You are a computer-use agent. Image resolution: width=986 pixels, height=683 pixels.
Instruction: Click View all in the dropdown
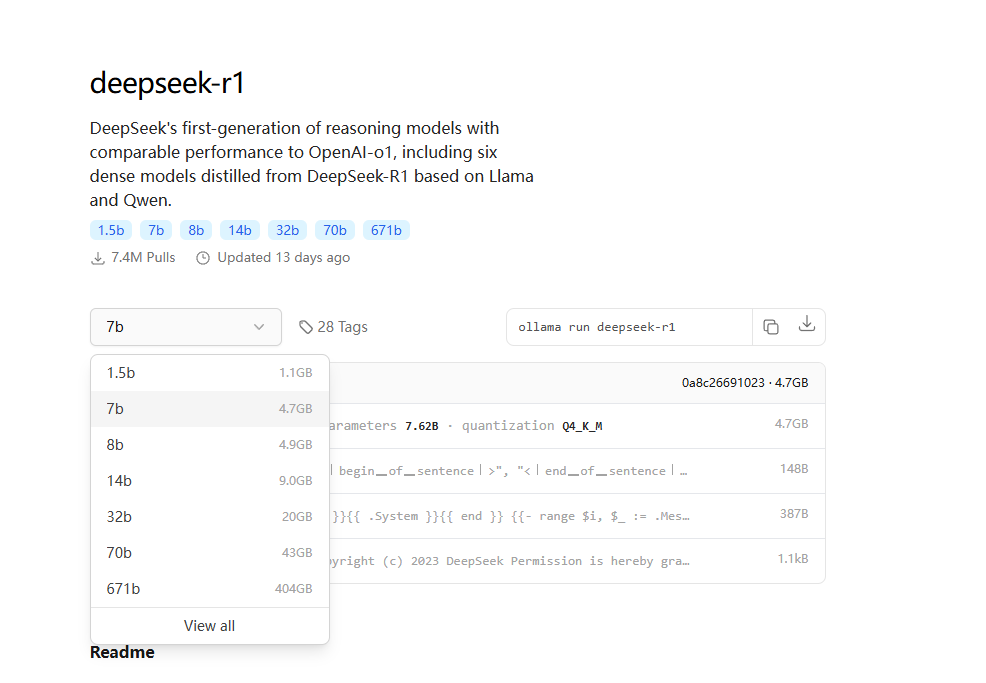(x=209, y=626)
